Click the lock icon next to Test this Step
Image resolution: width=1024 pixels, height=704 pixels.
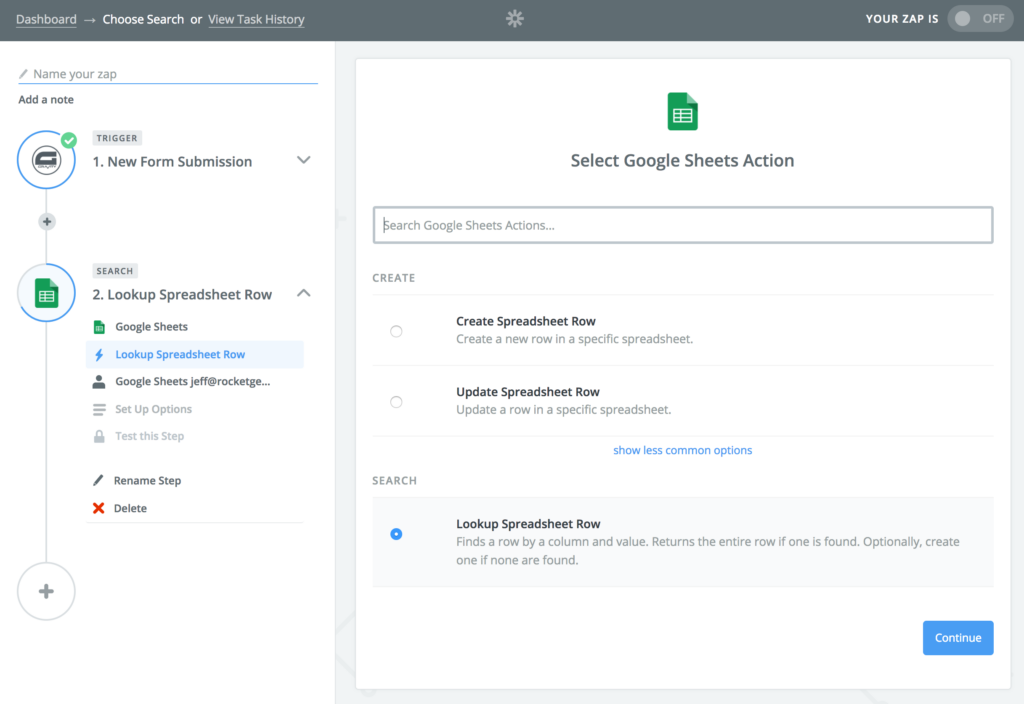coord(99,436)
